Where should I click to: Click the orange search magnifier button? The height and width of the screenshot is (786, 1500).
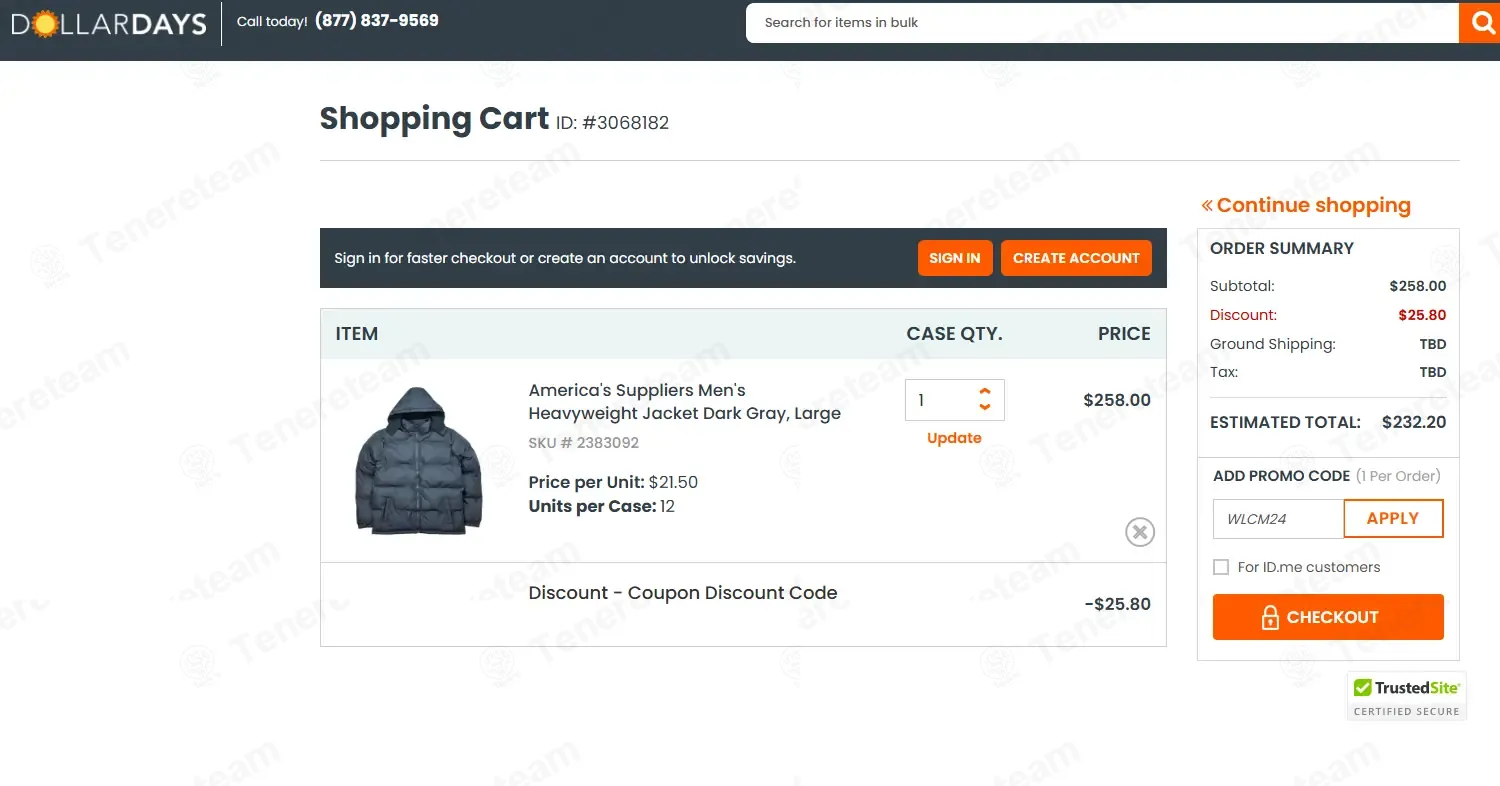click(x=1479, y=22)
